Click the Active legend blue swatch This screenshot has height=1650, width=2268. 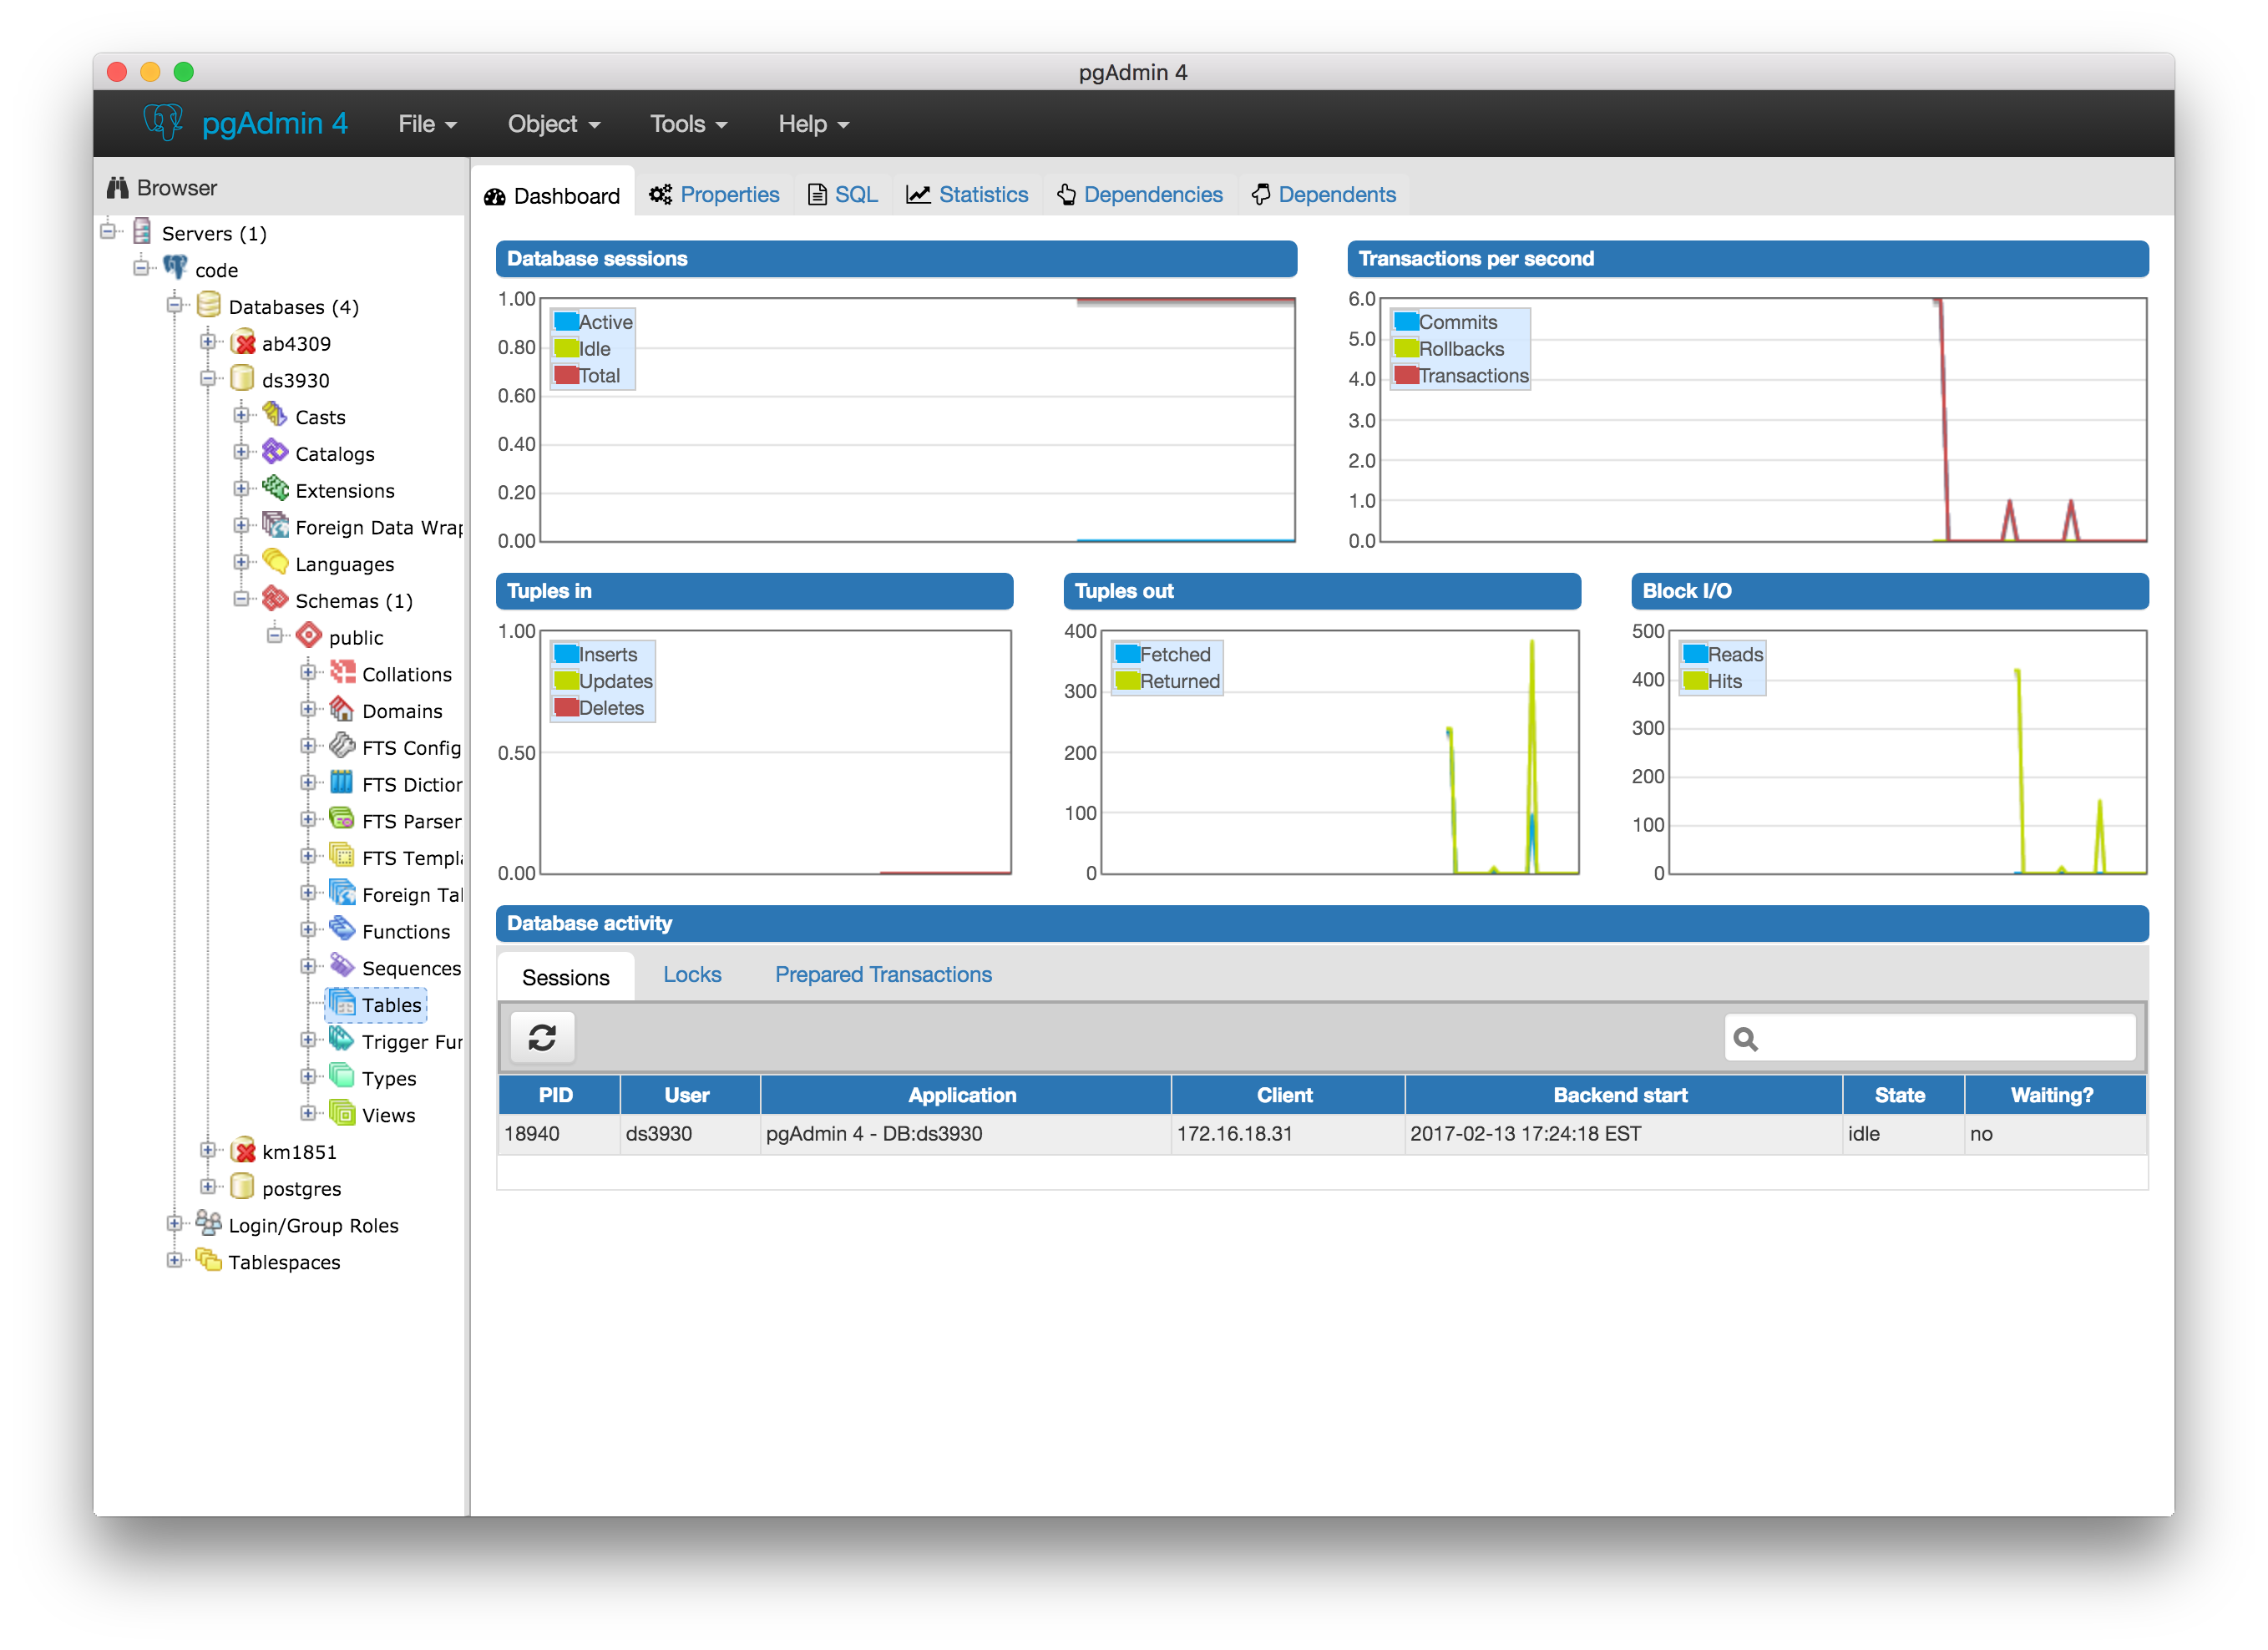pyautogui.click(x=566, y=321)
